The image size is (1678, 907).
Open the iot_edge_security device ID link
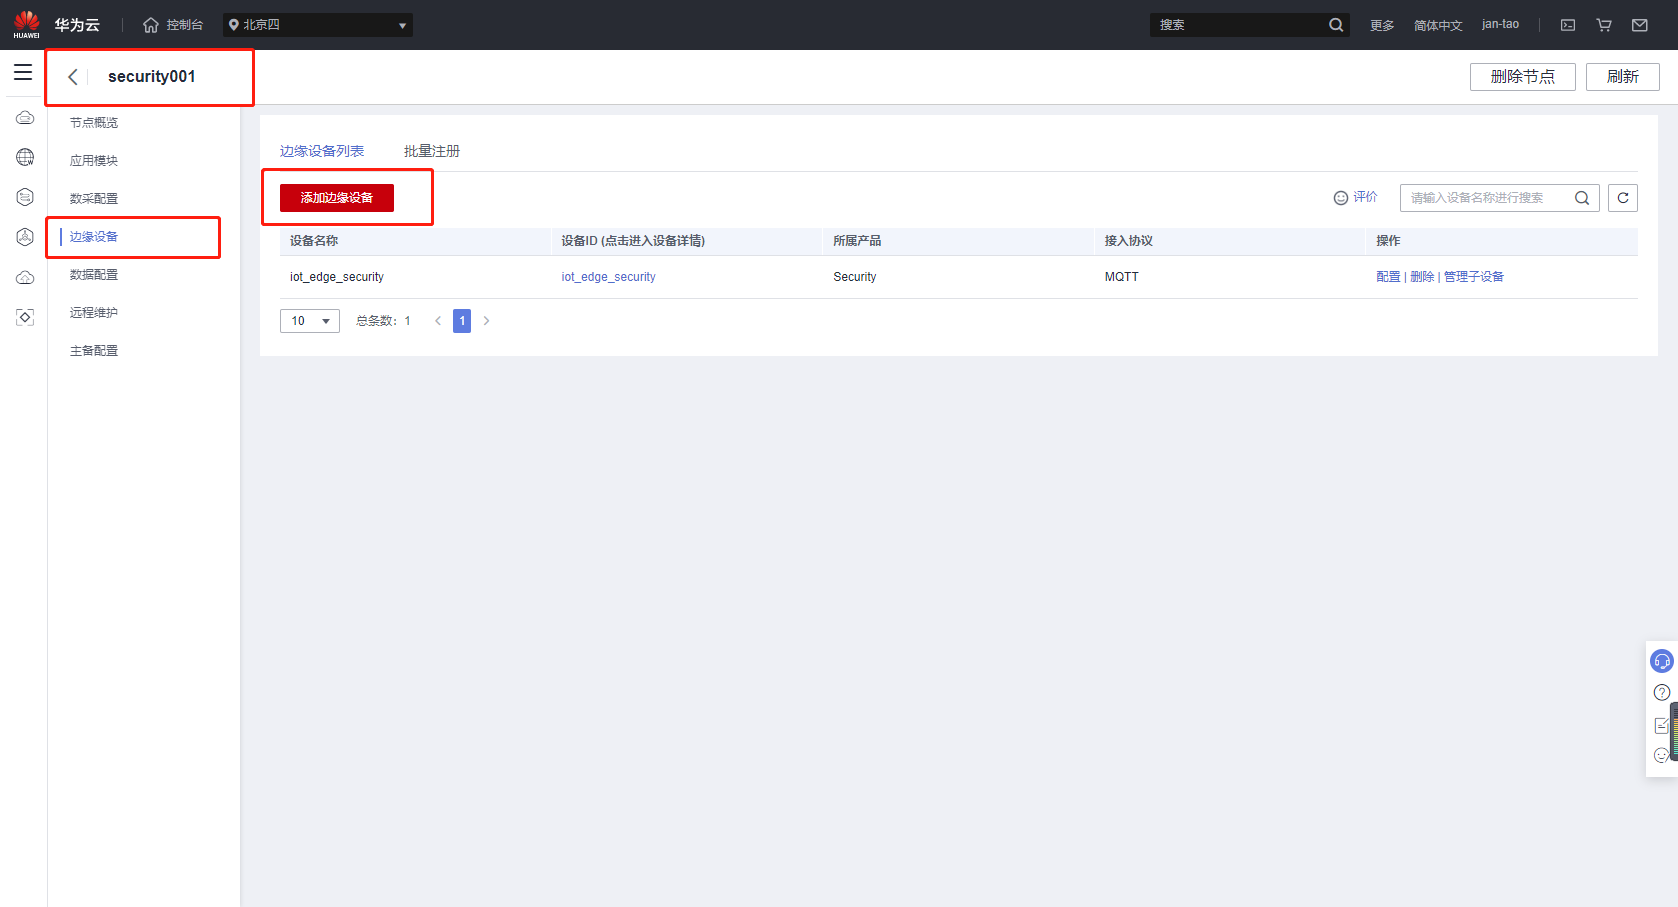pos(608,277)
